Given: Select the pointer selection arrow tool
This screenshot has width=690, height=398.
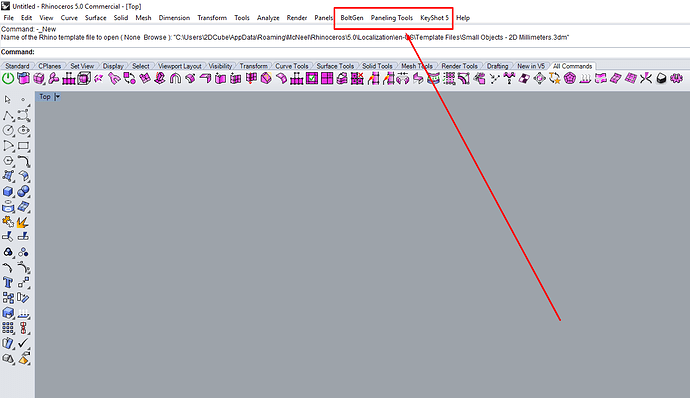Looking at the screenshot, I should [x=8, y=100].
